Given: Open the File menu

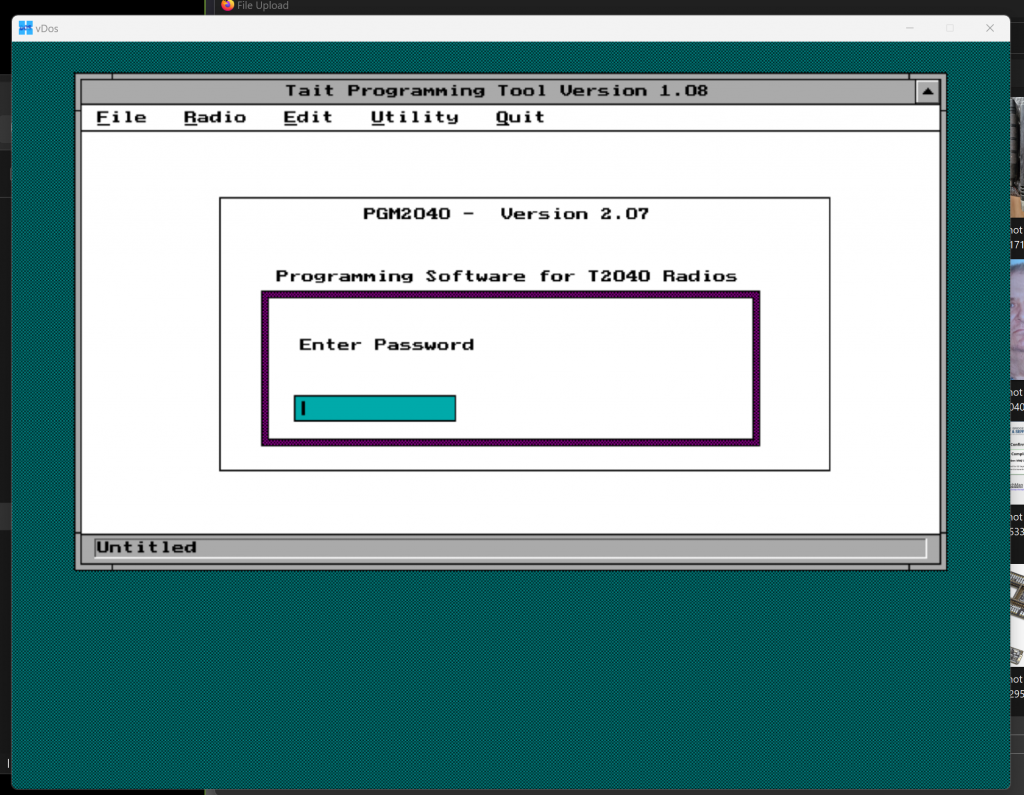Looking at the screenshot, I should pos(121,118).
